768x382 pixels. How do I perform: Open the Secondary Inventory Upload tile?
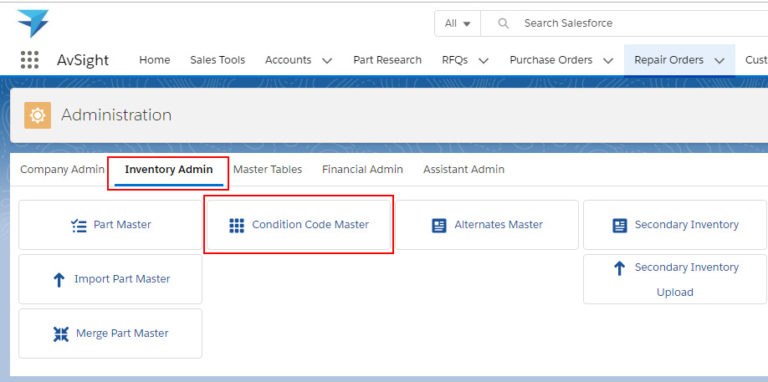tap(674, 279)
